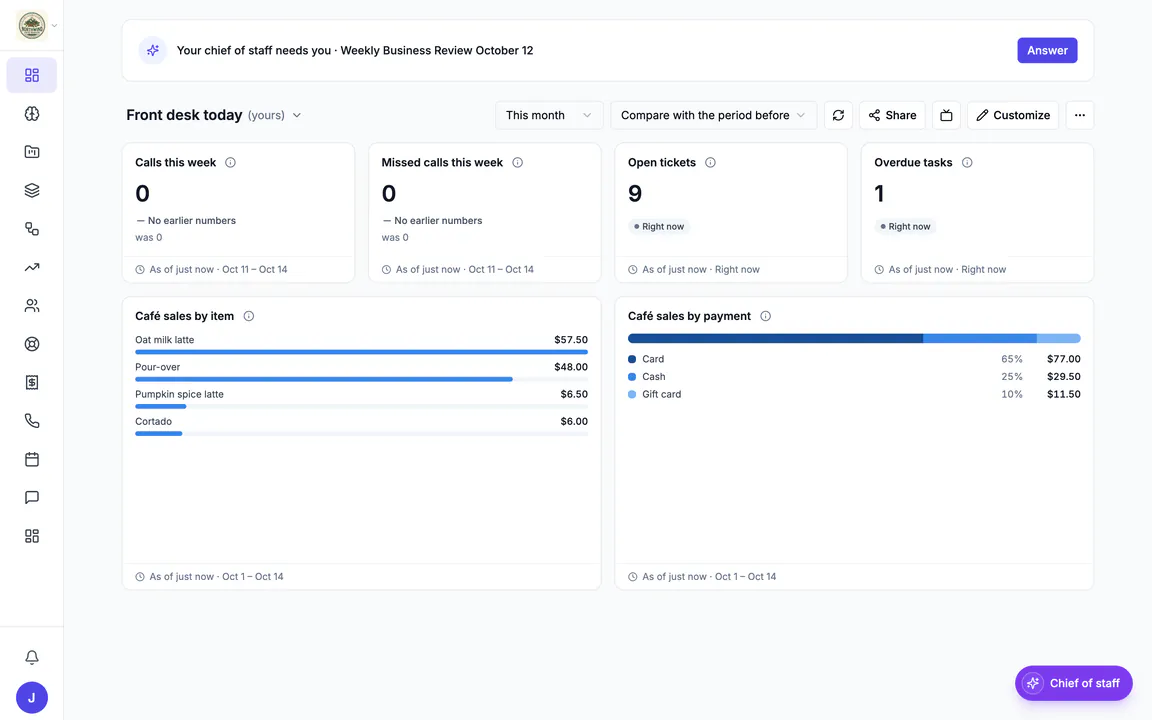
Task: Open the notifications bell
Action: coord(32,658)
